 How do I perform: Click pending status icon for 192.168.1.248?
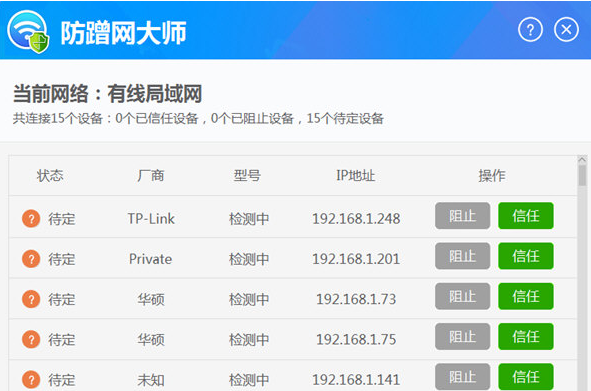click(31, 219)
